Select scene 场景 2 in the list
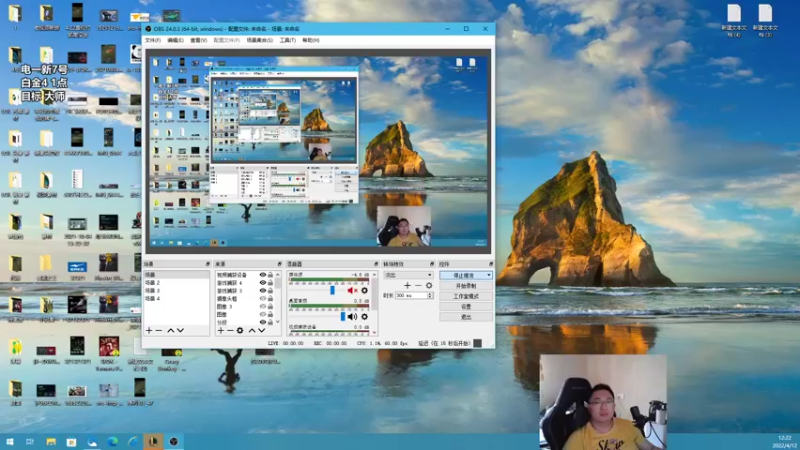The width and height of the screenshot is (800, 450). point(177,283)
